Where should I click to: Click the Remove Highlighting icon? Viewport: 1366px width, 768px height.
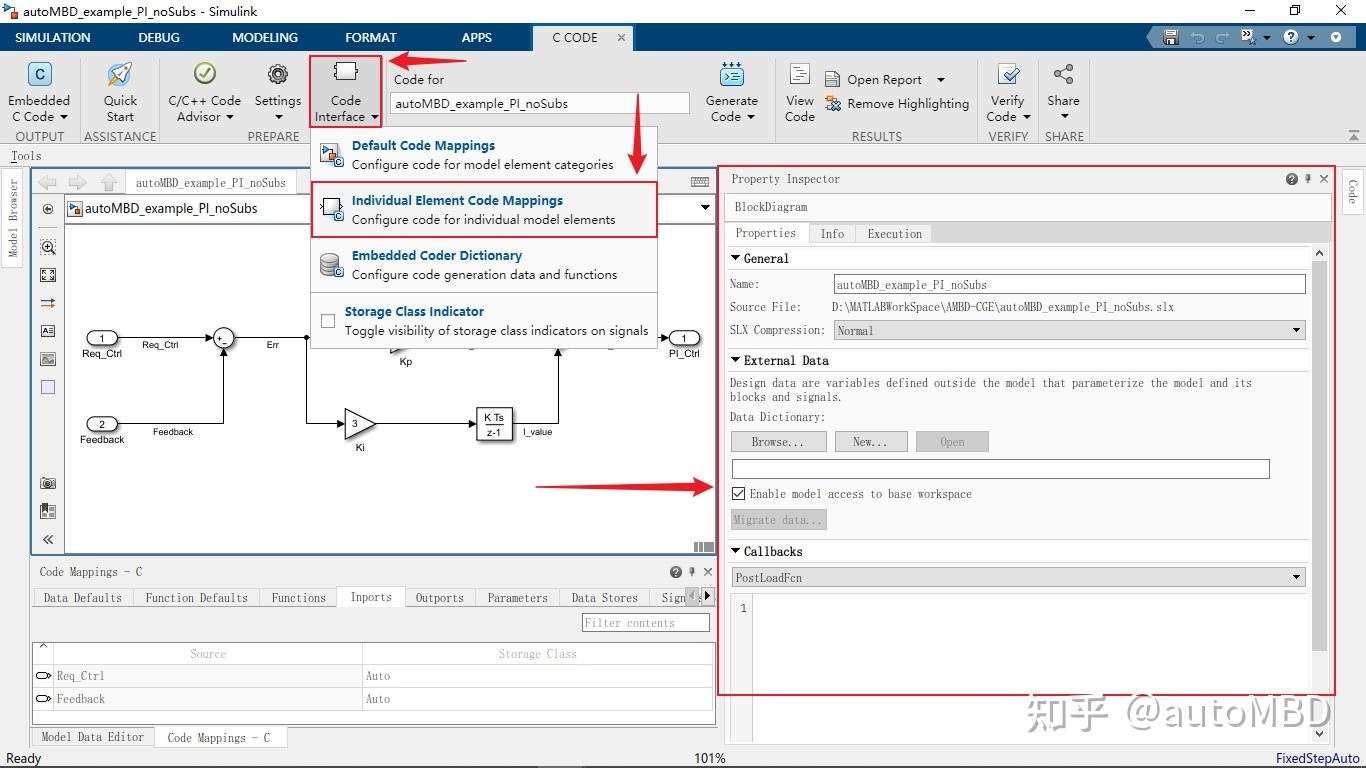coord(833,103)
